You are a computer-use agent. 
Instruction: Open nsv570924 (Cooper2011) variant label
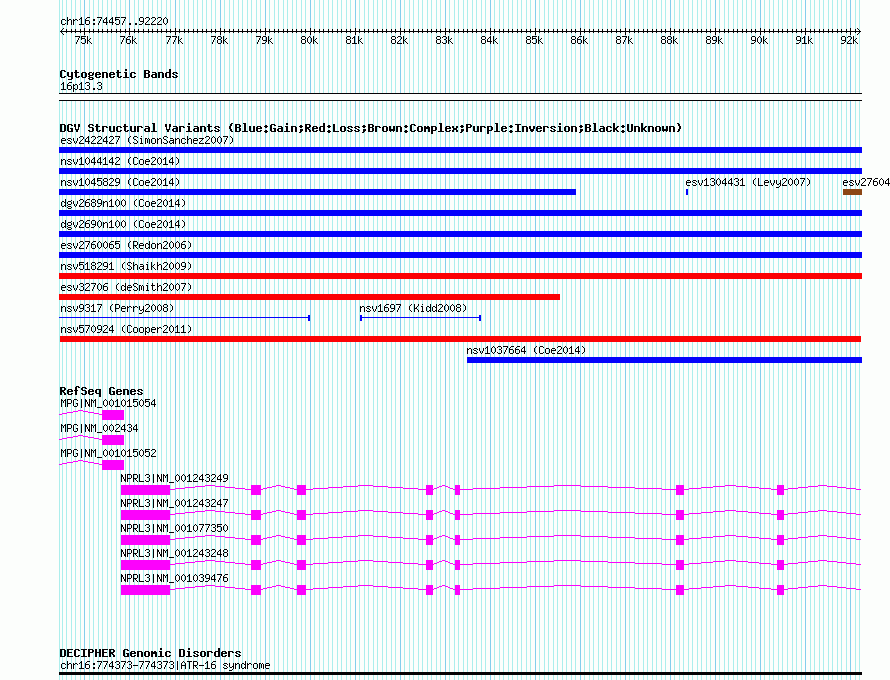coord(126,329)
